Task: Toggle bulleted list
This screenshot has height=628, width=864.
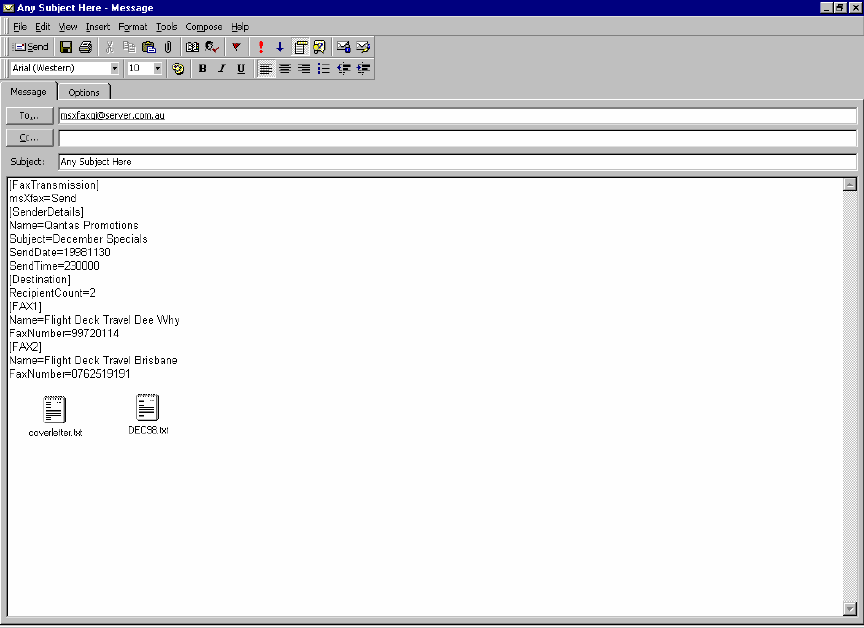Action: (x=323, y=69)
